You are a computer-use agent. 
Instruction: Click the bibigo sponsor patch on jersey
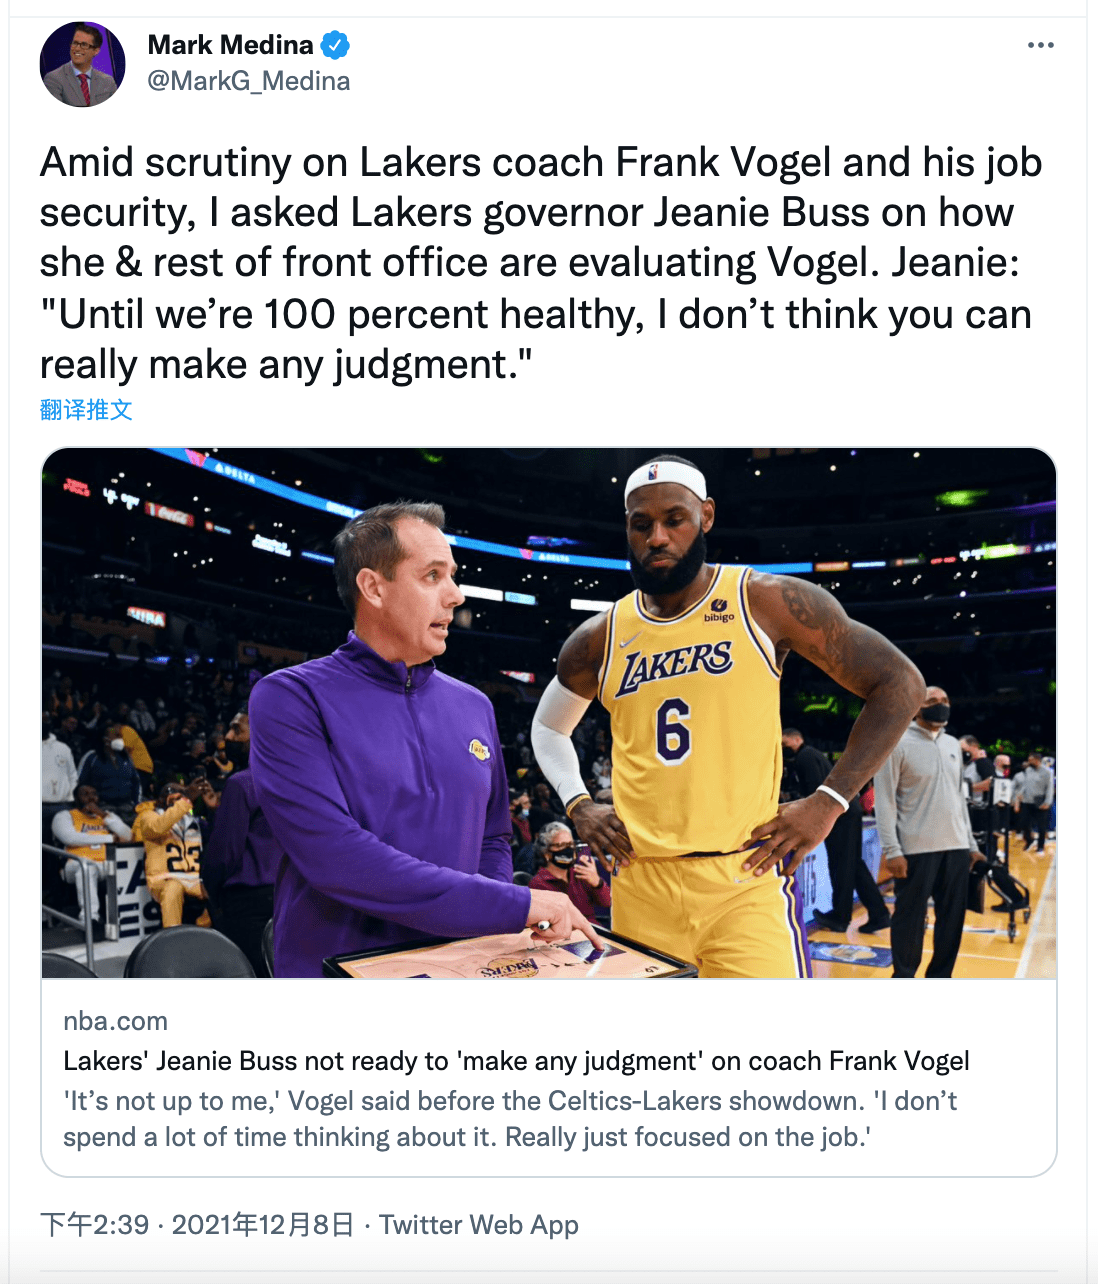click(719, 610)
